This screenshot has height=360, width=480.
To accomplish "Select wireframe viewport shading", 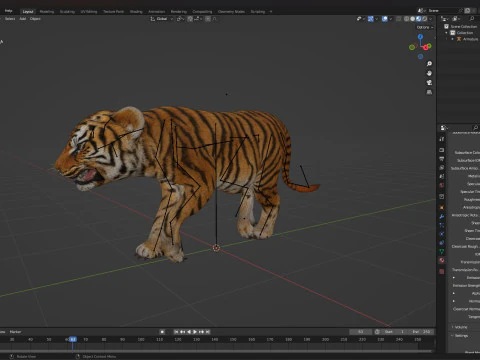I will pyautogui.click(x=406, y=19).
